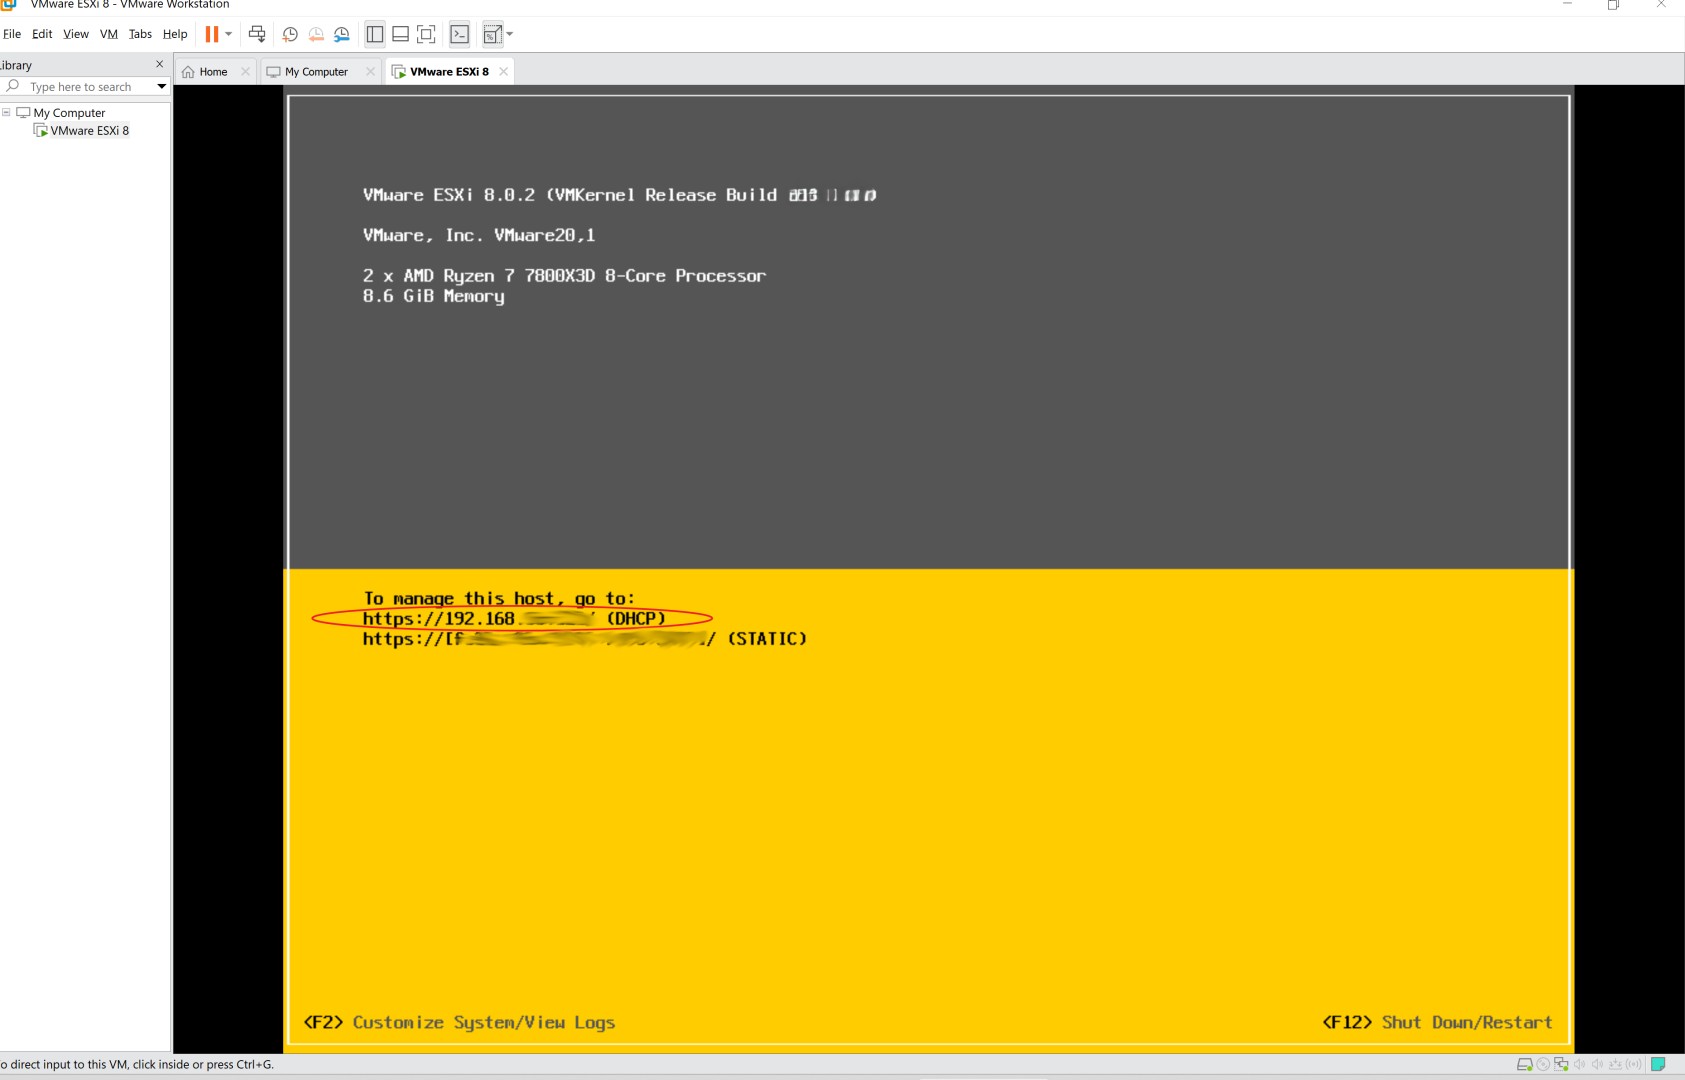Open the Help menu
This screenshot has height=1080, width=1685.
pyautogui.click(x=175, y=34)
